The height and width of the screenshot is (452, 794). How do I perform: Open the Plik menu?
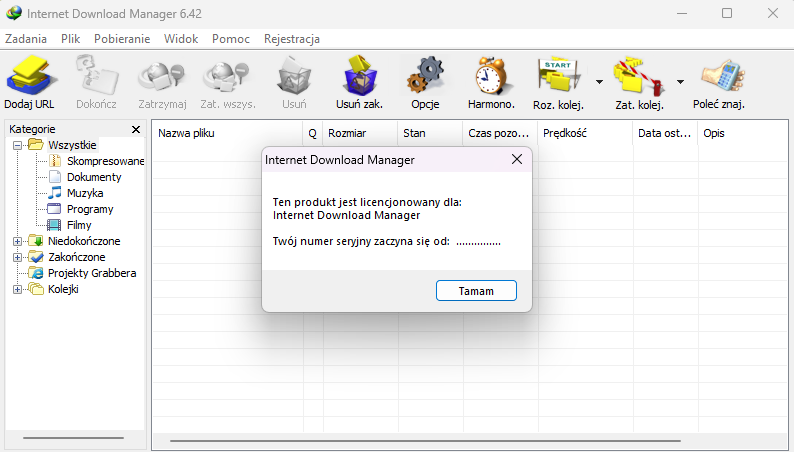[70, 39]
